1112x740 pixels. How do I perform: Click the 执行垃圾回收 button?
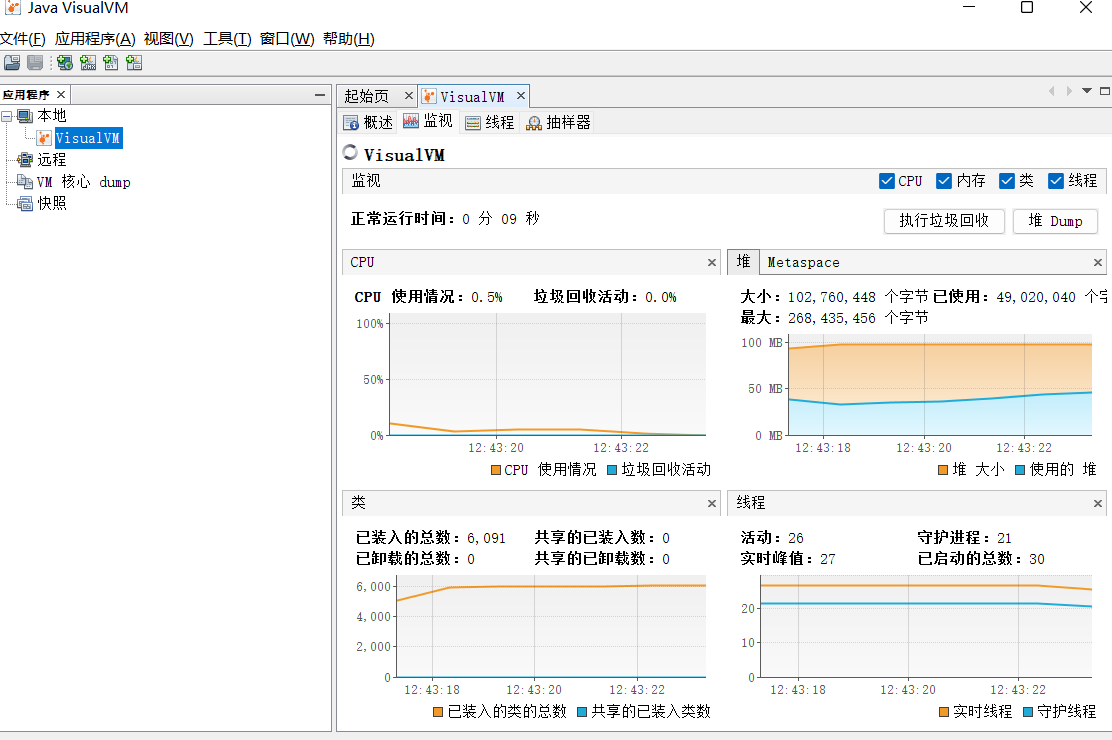coord(944,221)
